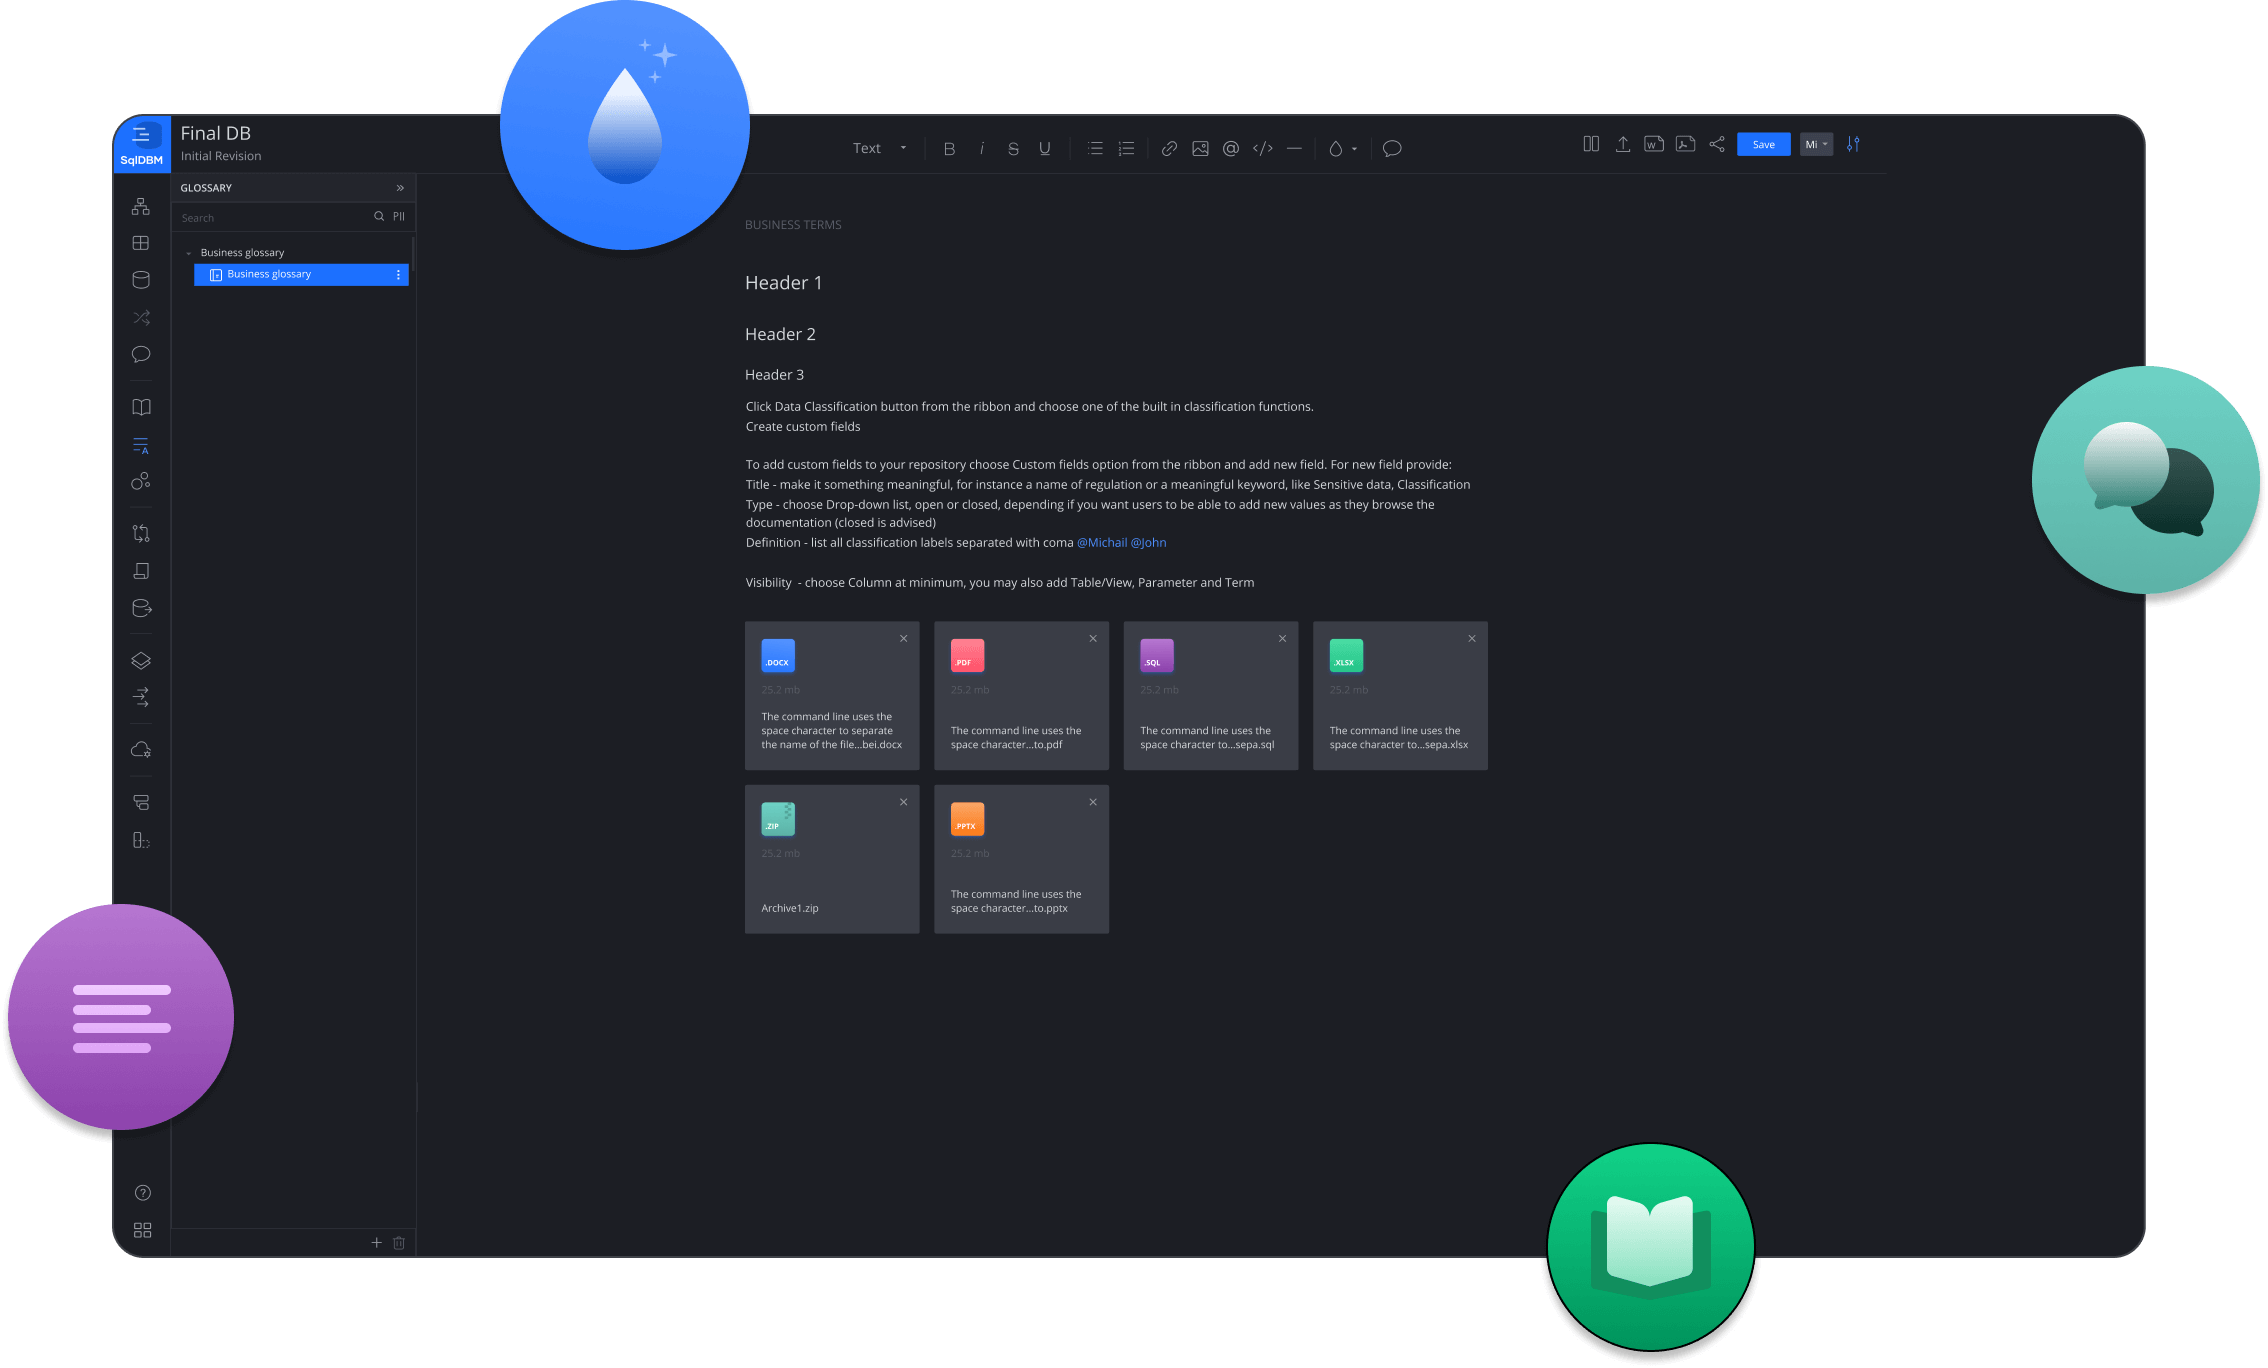Toggle strikethrough text formatting

click(x=1013, y=148)
